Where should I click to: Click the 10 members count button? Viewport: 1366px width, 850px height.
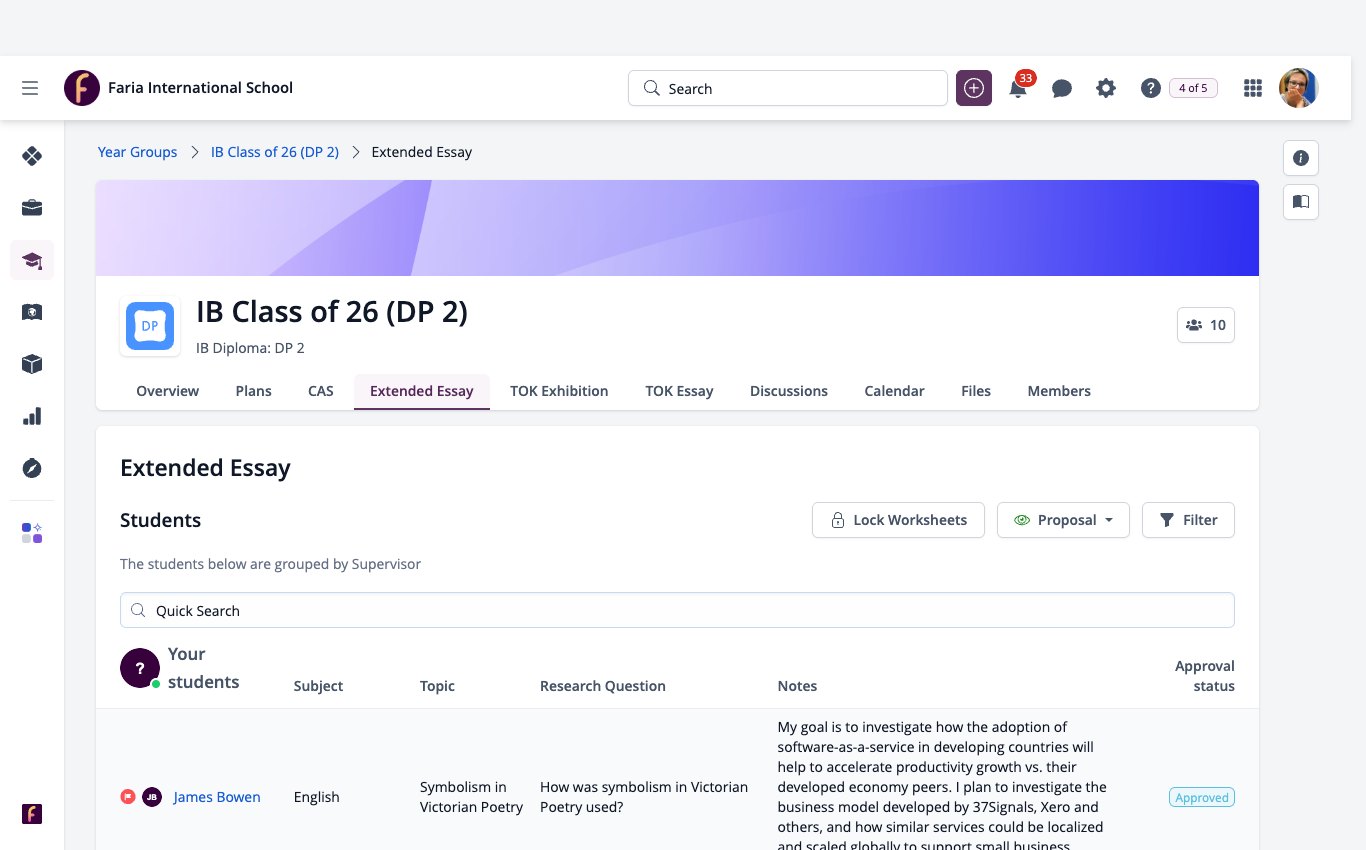(1206, 325)
